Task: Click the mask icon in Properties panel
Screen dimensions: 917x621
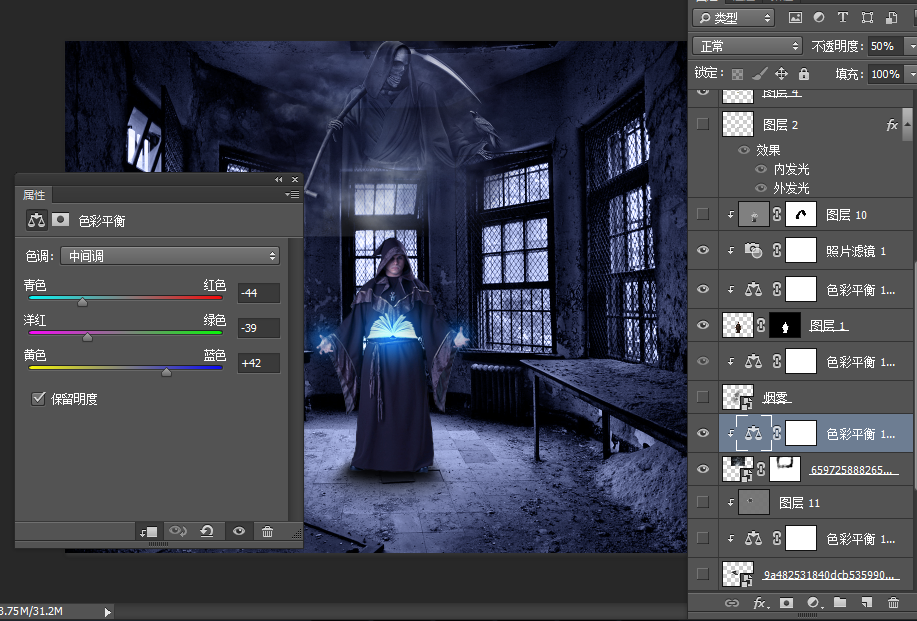Action: pyautogui.click(x=61, y=220)
